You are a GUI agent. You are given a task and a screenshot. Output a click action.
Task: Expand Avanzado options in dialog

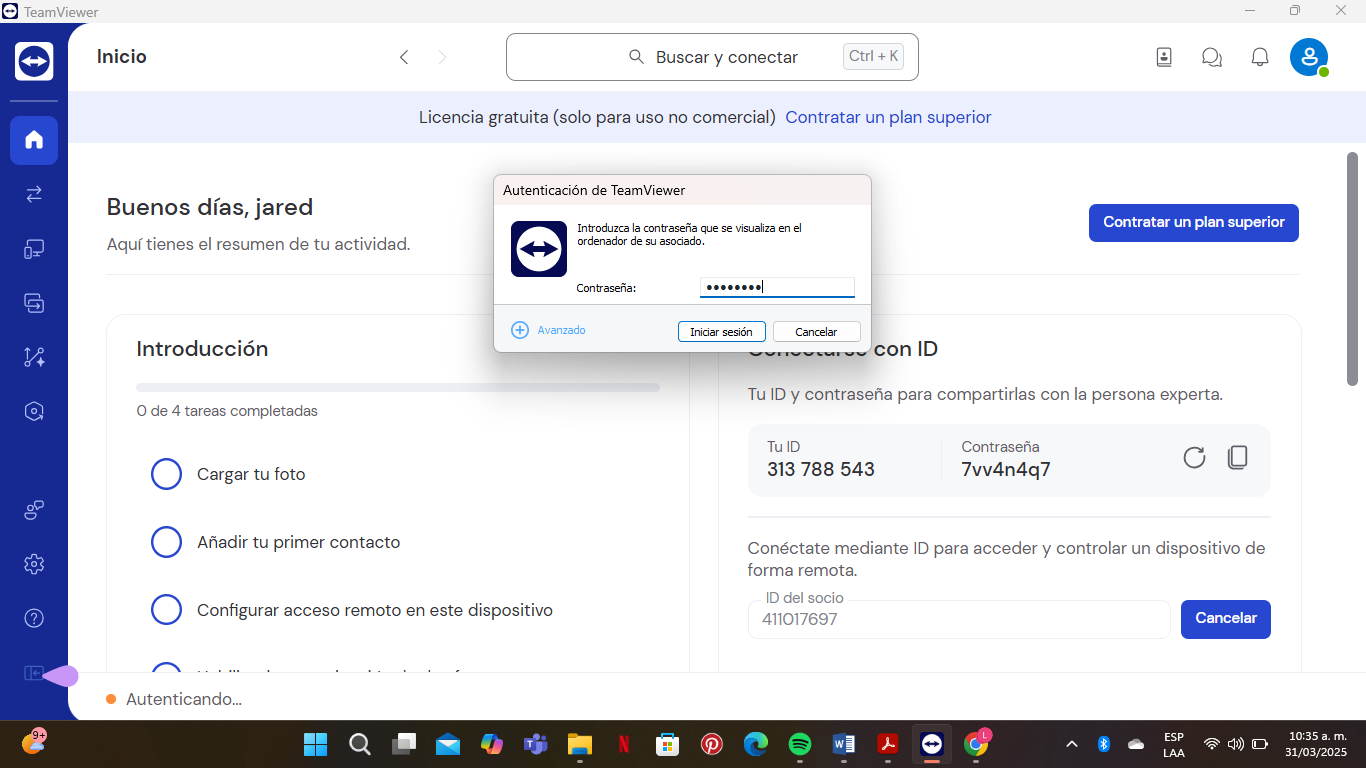pos(549,330)
